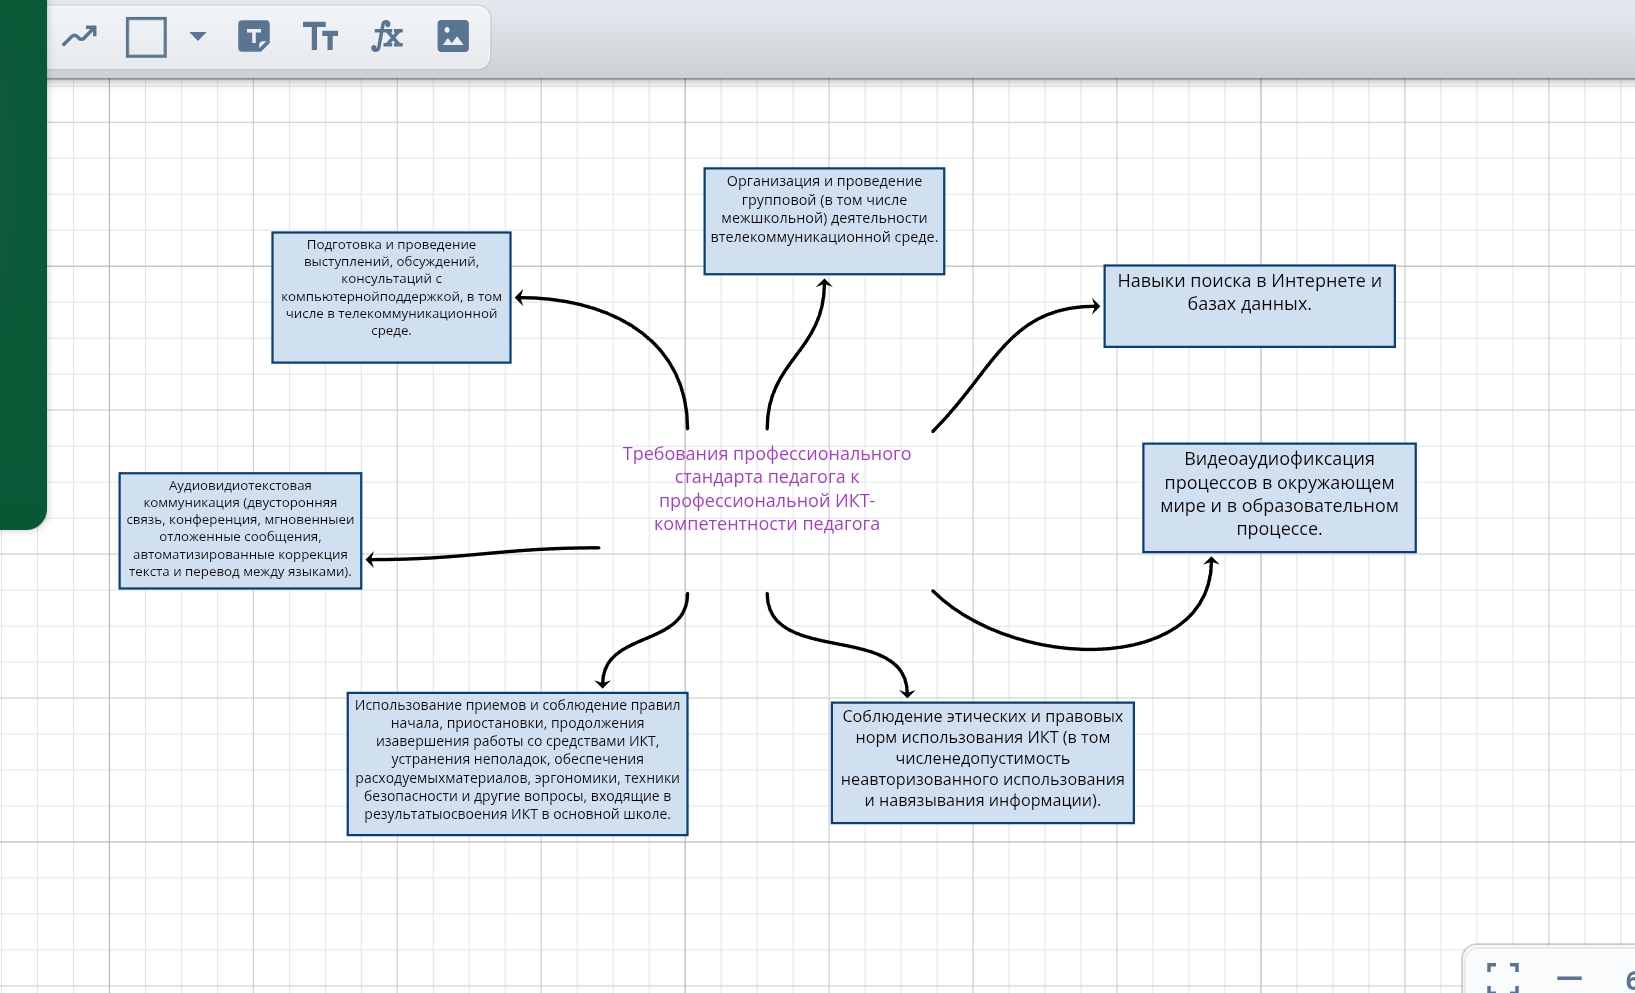Zoom out with the minus button
Image resolution: width=1635 pixels, height=993 pixels.
click(1569, 977)
